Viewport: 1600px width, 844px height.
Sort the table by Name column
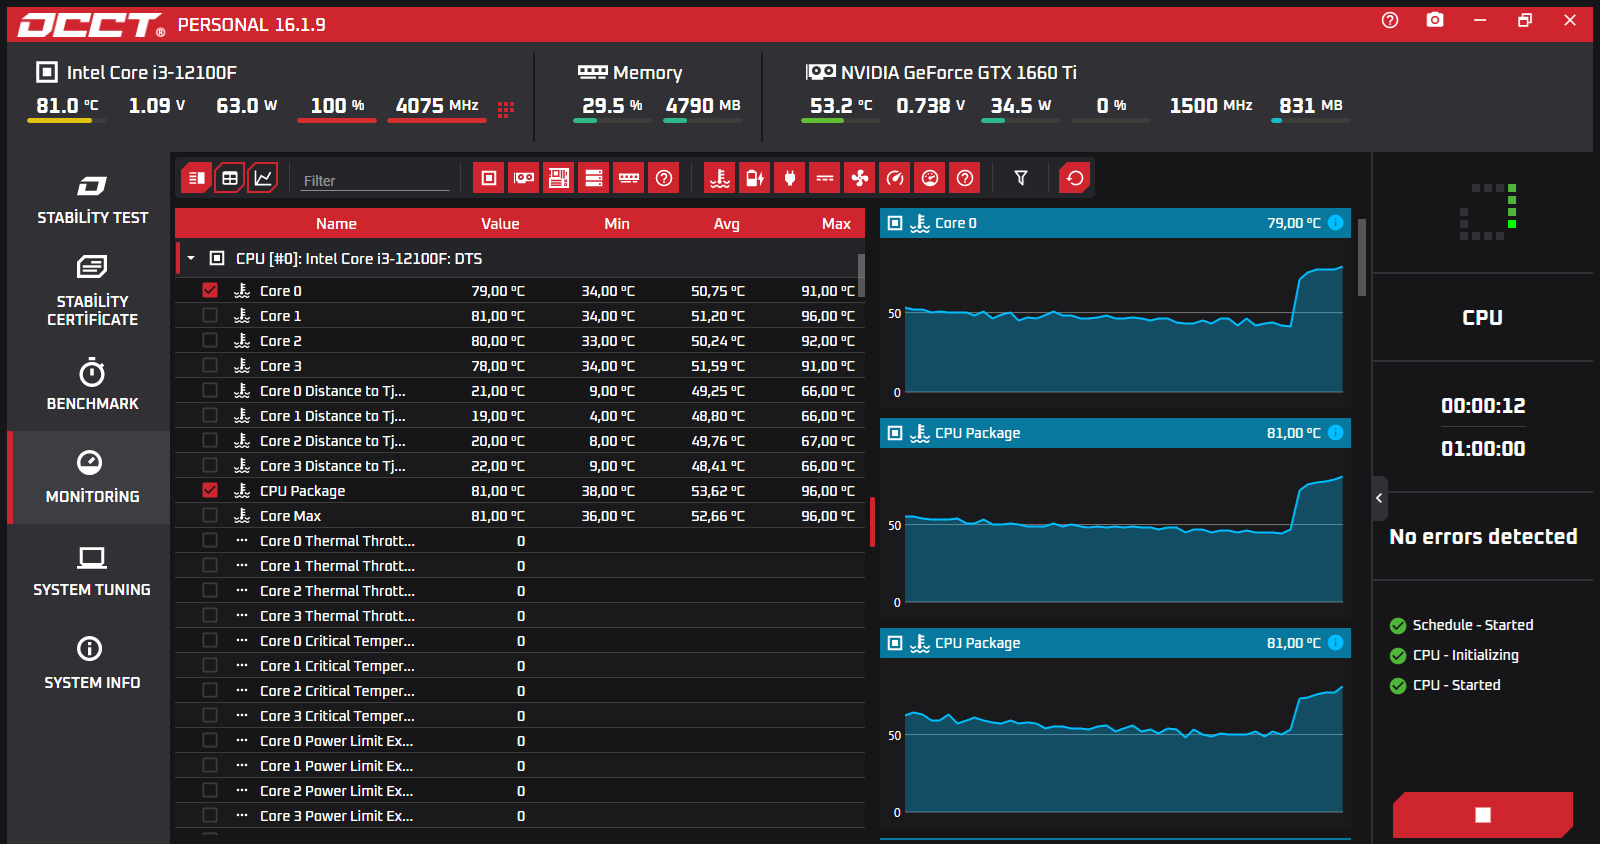336,224
